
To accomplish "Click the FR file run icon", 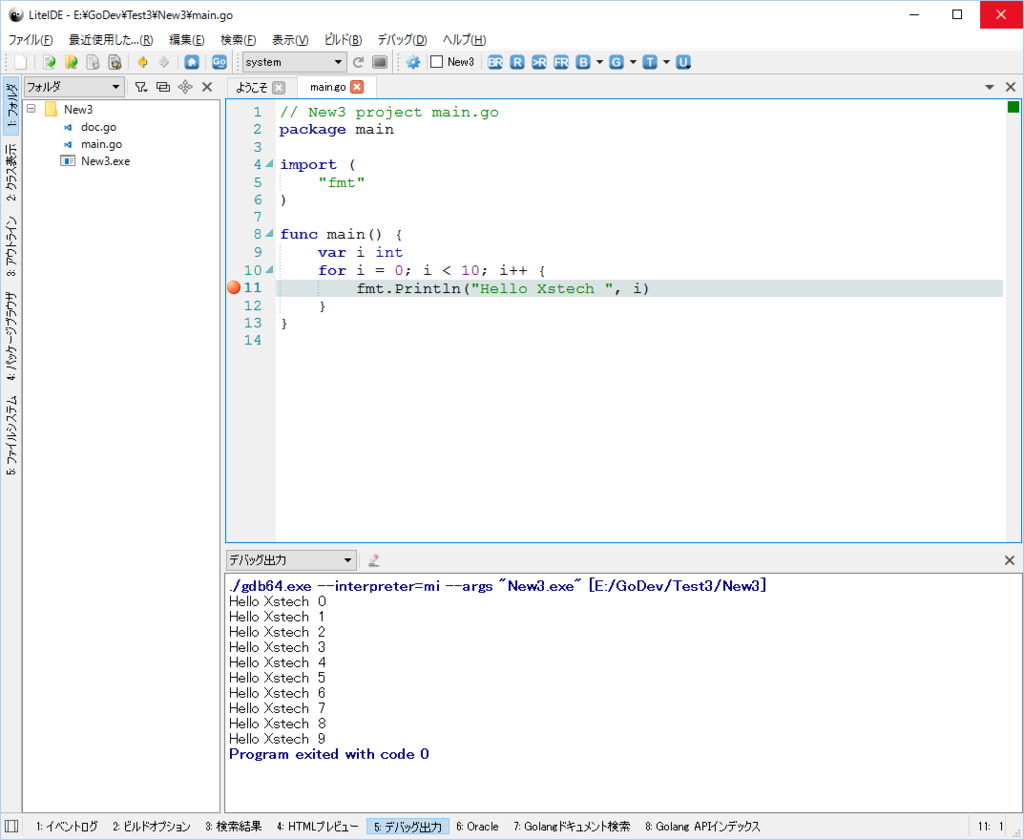I will click(x=561, y=62).
